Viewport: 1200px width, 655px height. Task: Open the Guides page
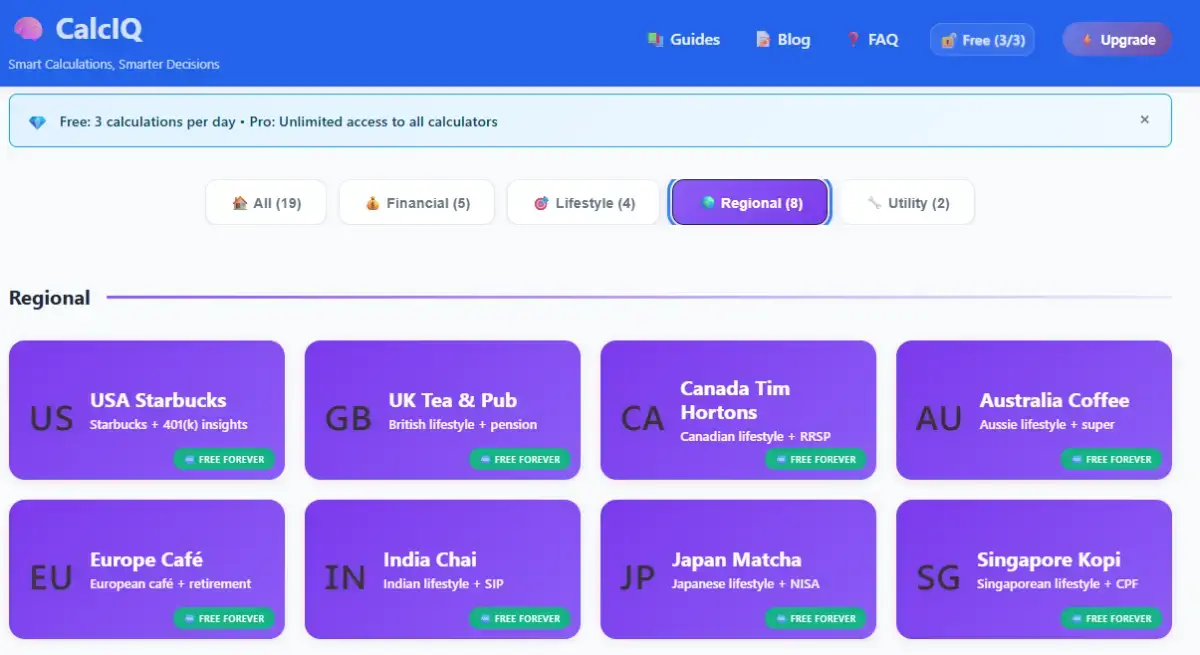[x=684, y=40]
